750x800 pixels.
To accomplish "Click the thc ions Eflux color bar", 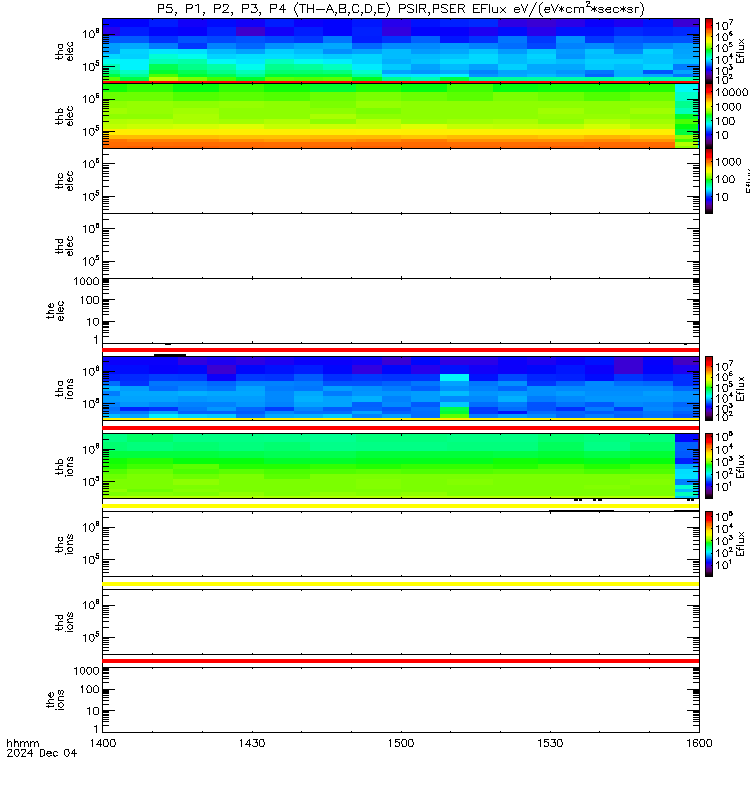I will [x=709, y=544].
